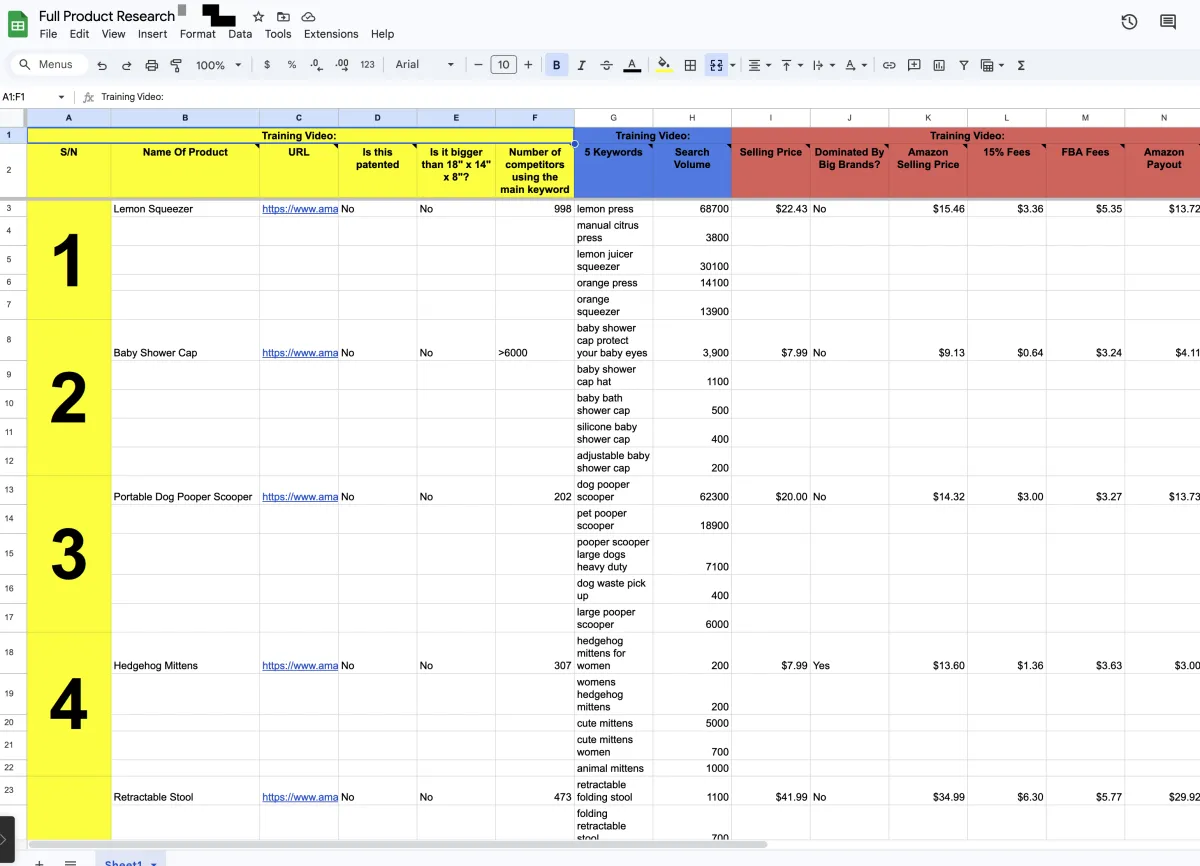Open the horizontal align dropdown

[x=760, y=65]
